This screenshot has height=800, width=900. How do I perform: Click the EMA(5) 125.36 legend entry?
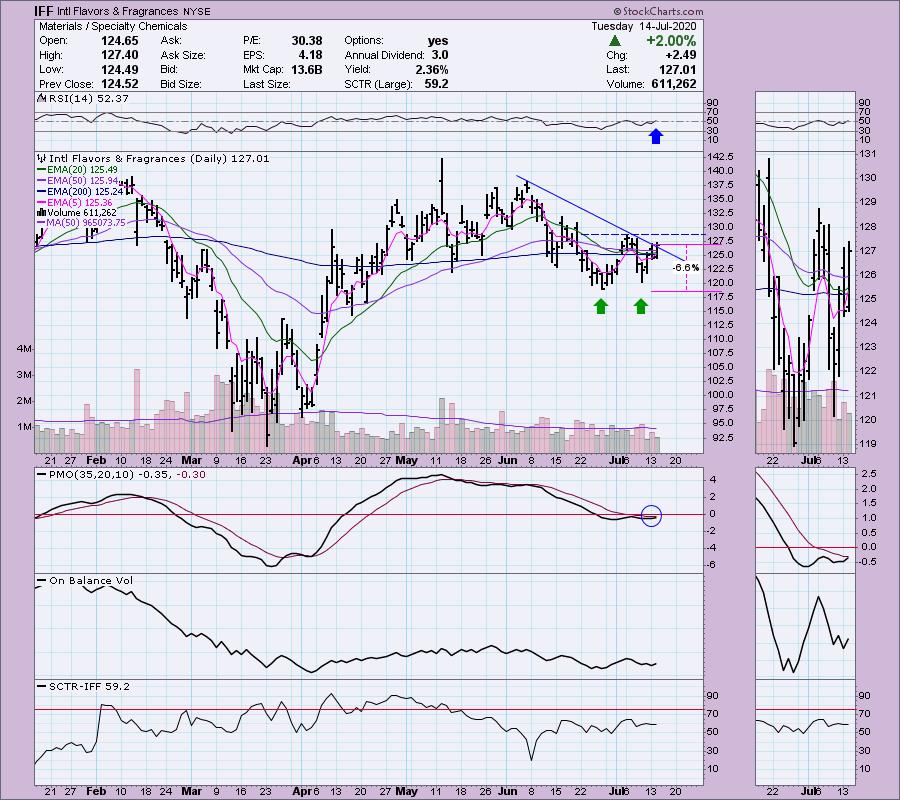point(80,203)
